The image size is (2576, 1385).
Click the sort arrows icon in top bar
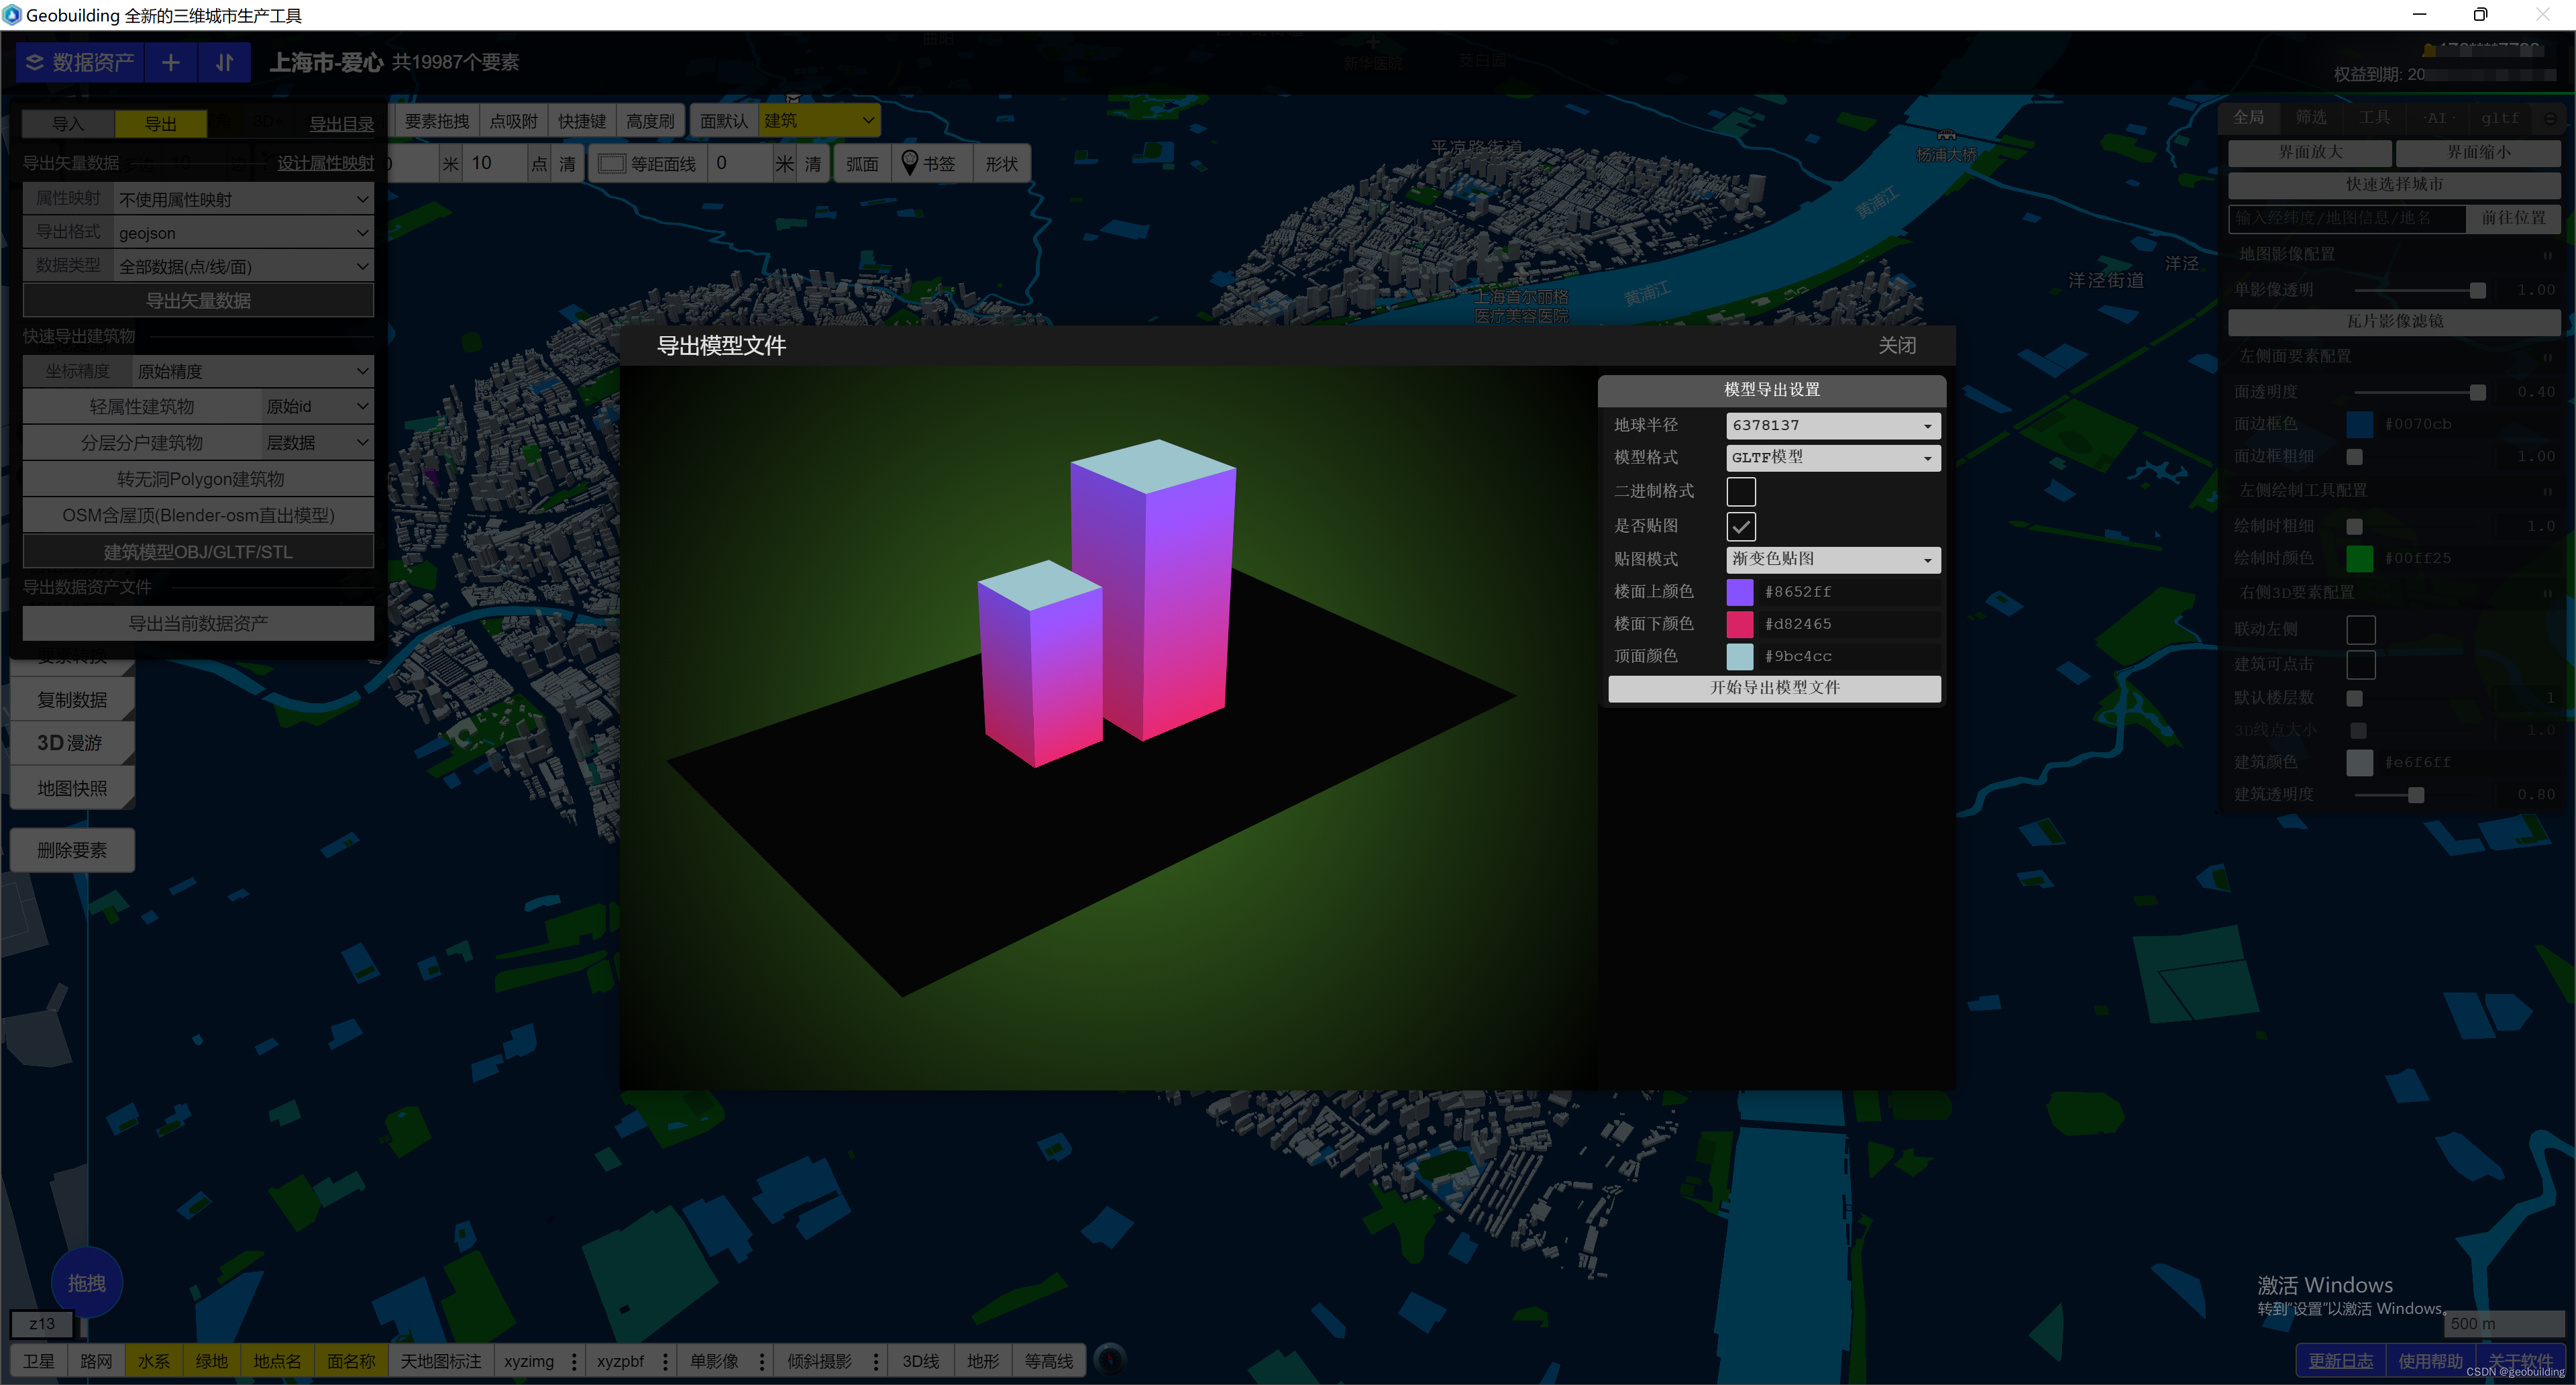(x=225, y=62)
